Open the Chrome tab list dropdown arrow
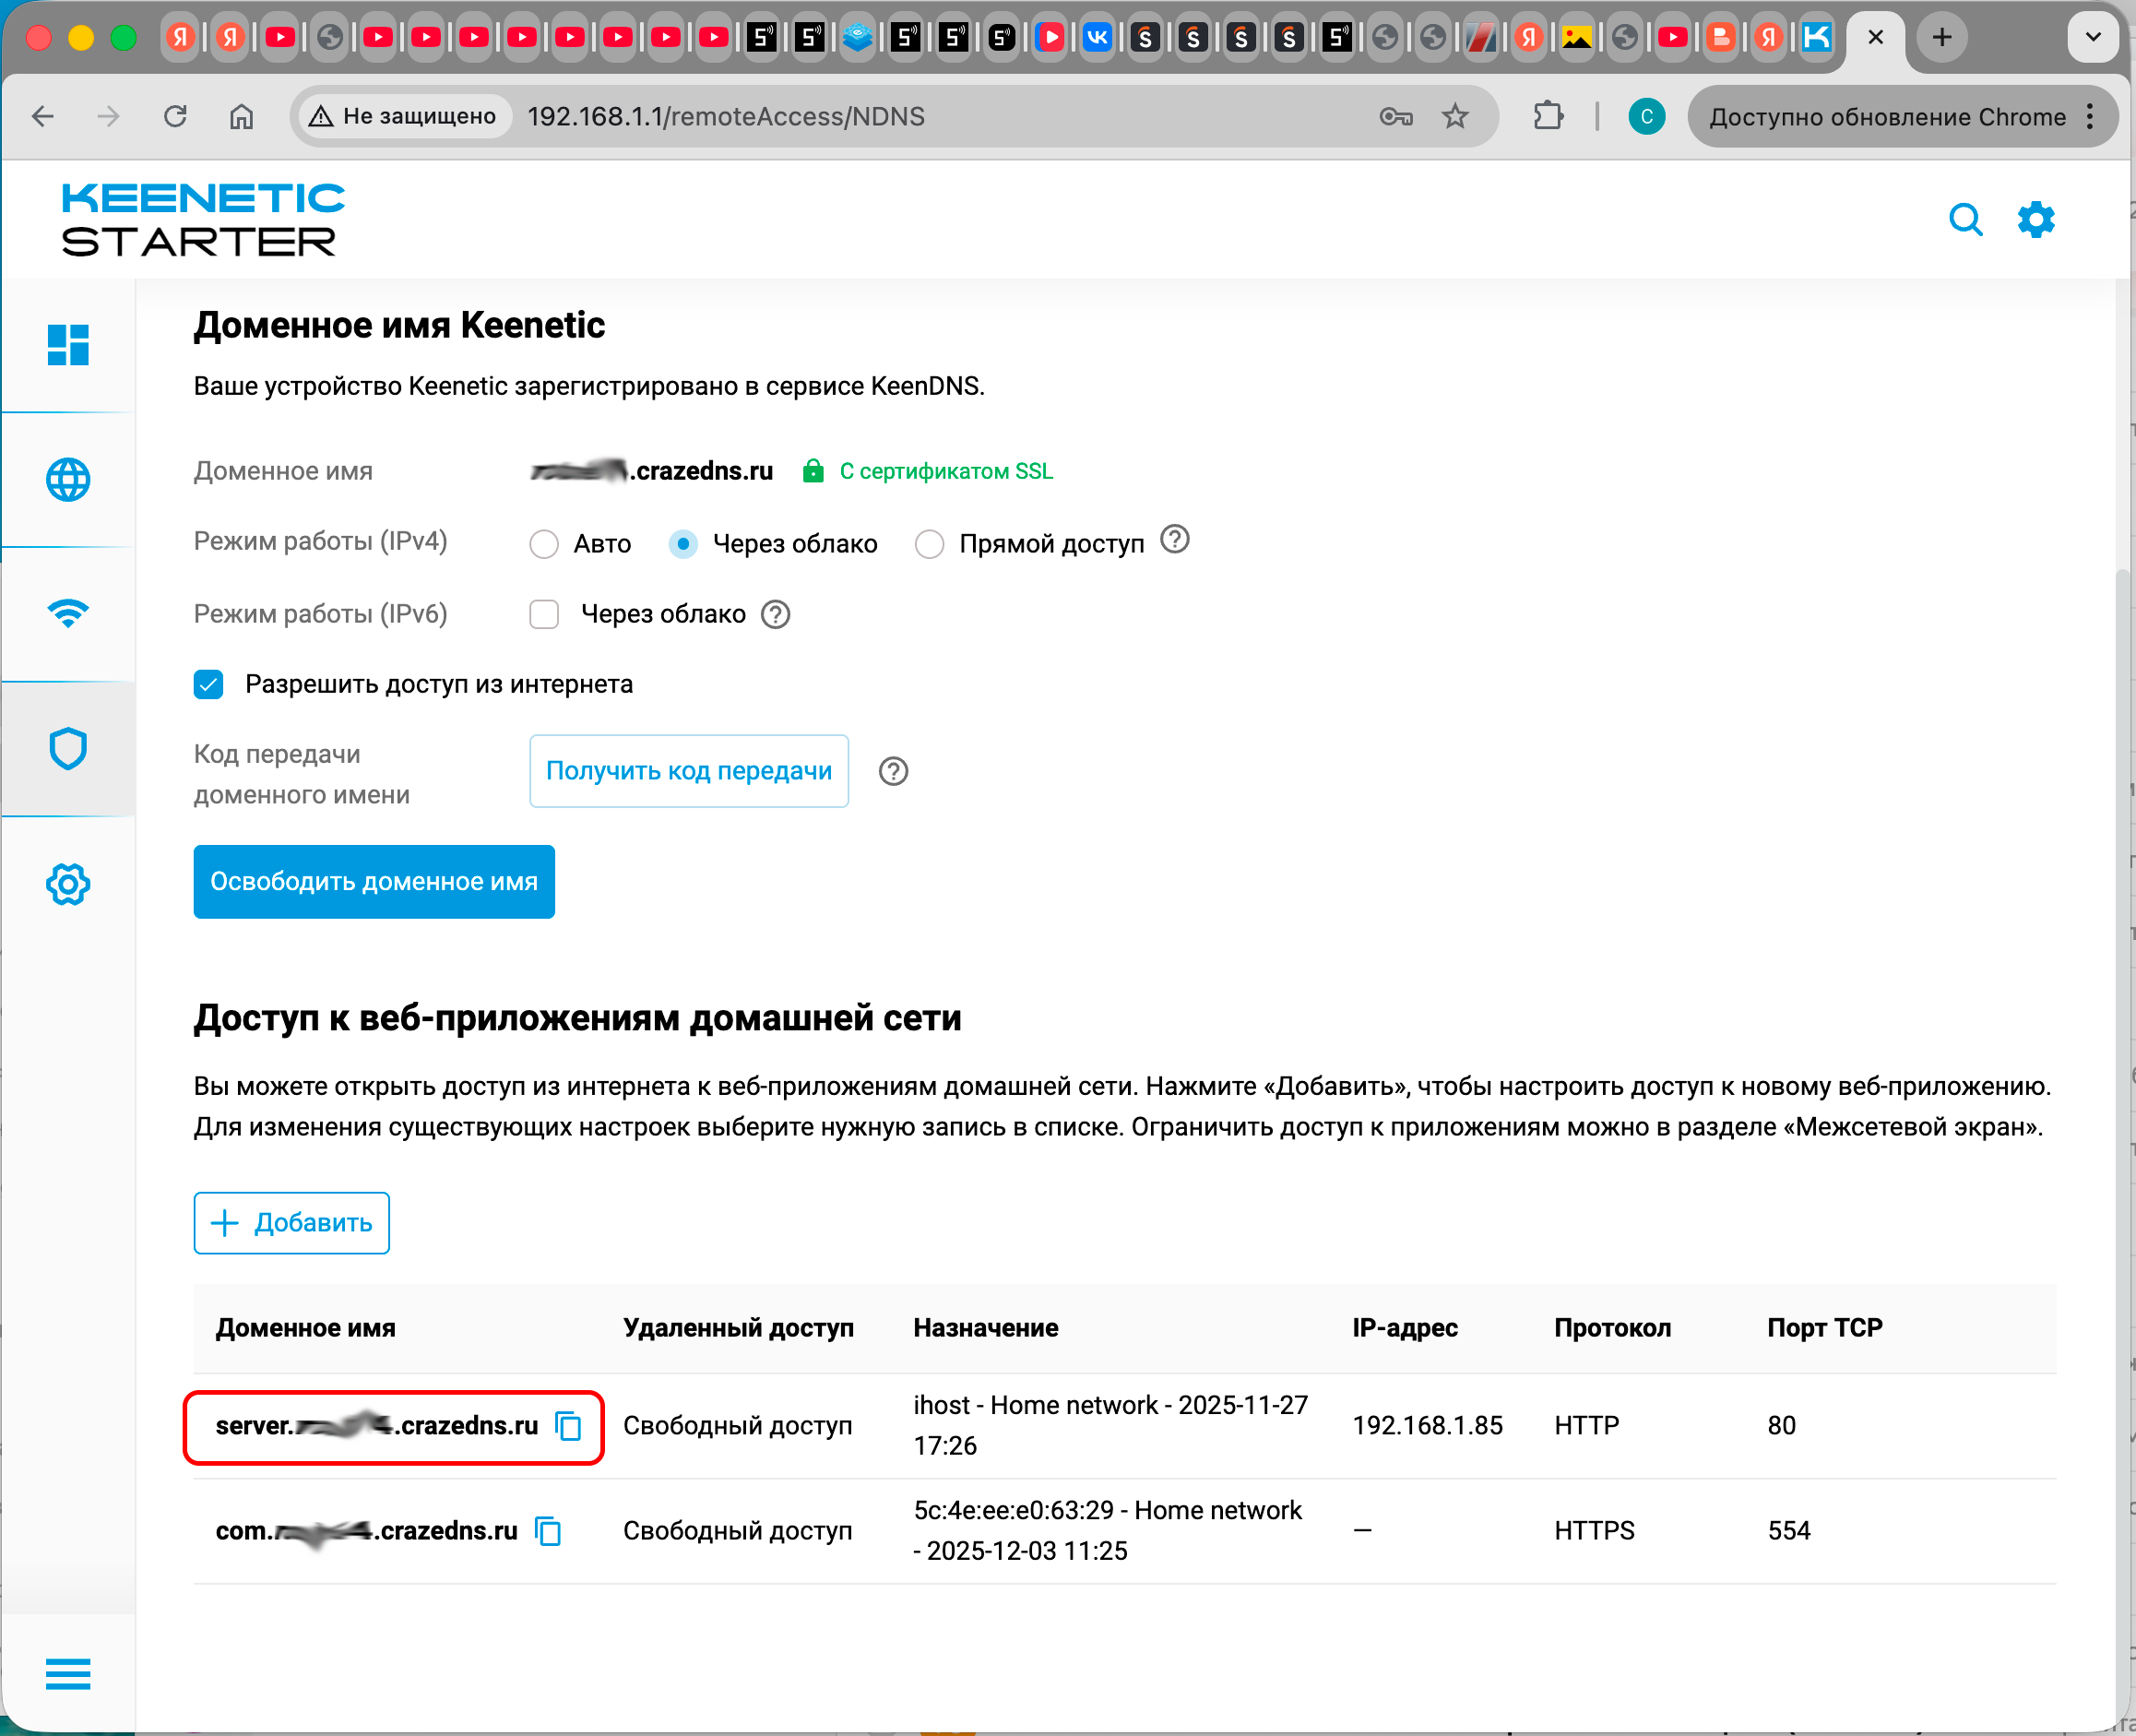This screenshot has height=1736, width=2136. tap(2092, 38)
